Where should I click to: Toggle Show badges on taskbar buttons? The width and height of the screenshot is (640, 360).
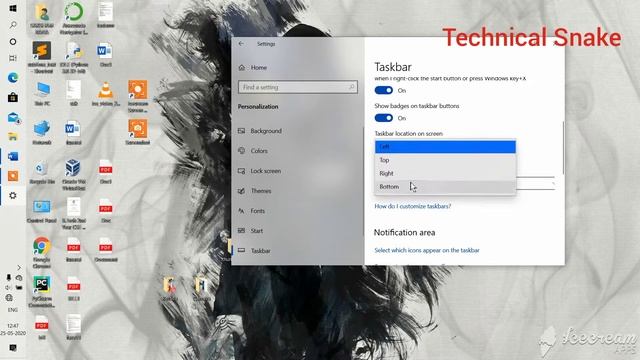383,118
